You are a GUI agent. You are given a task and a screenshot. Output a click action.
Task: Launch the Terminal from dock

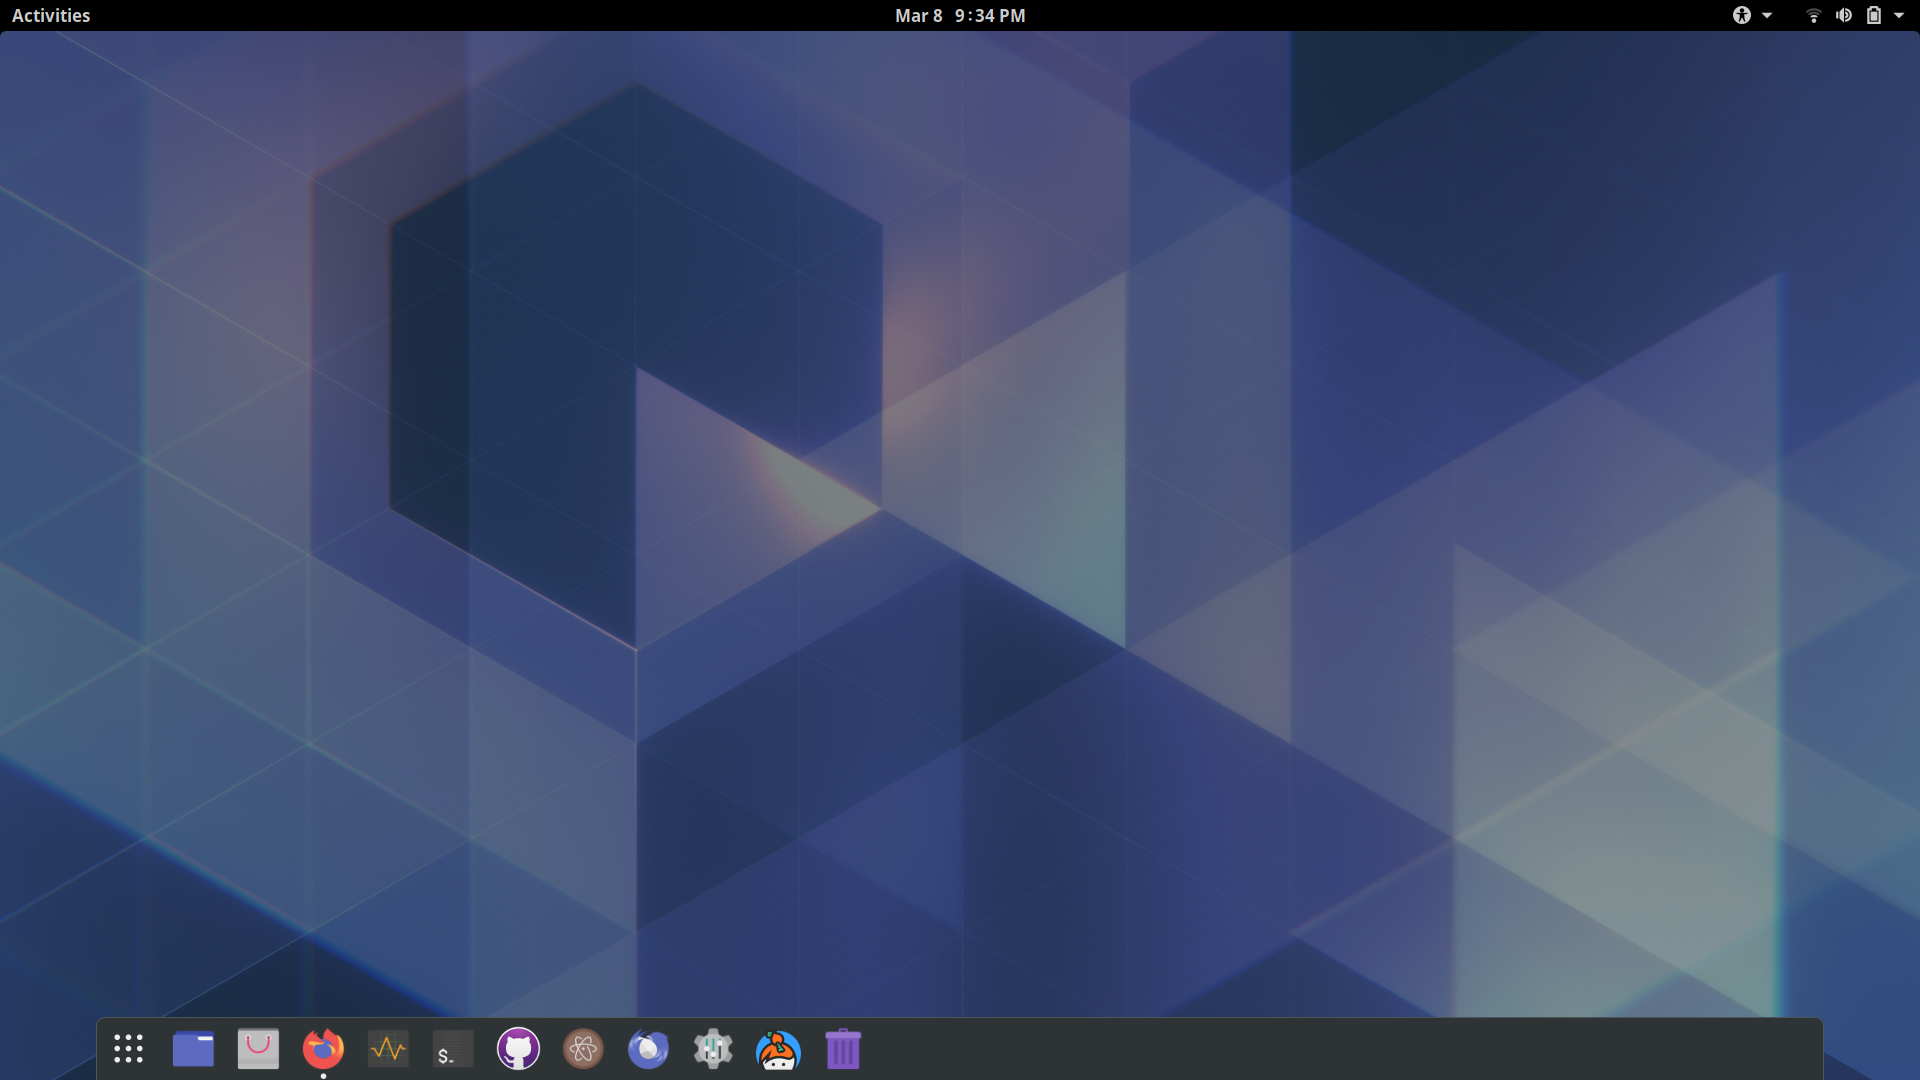pos(453,1049)
